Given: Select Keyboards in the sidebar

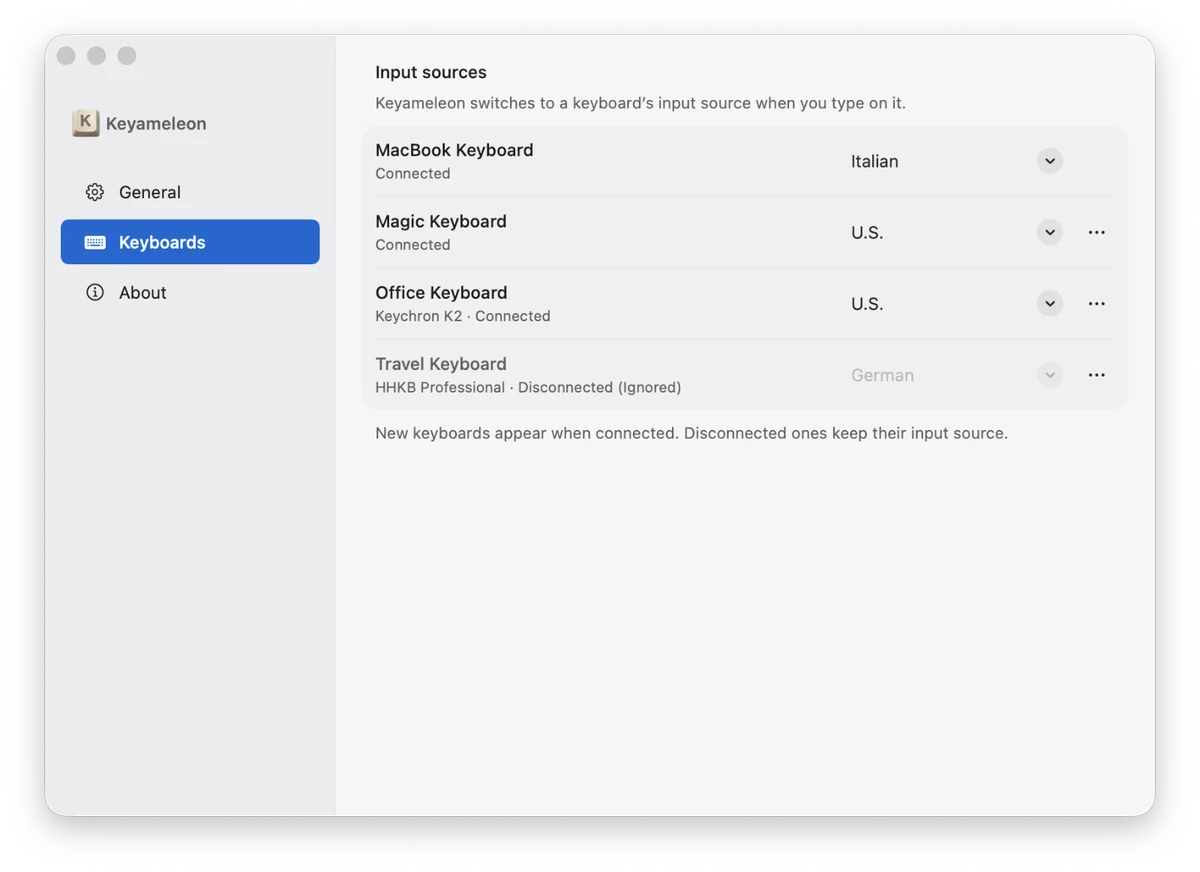Looking at the screenshot, I should tap(190, 242).
